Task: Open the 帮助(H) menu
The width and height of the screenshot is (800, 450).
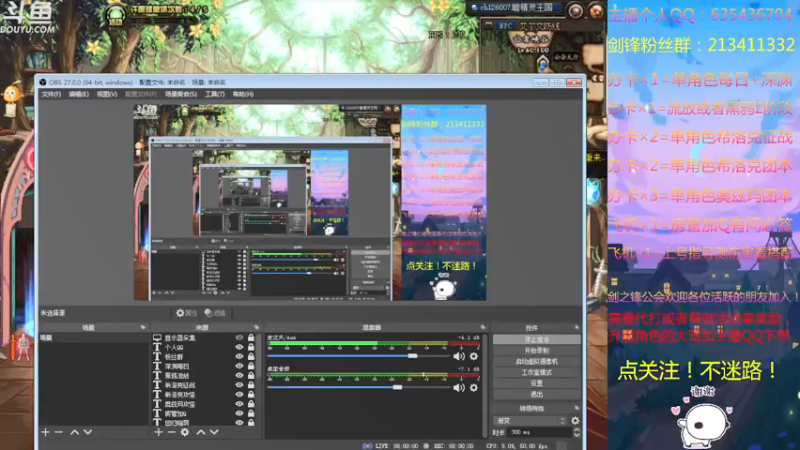Action: click(x=243, y=94)
